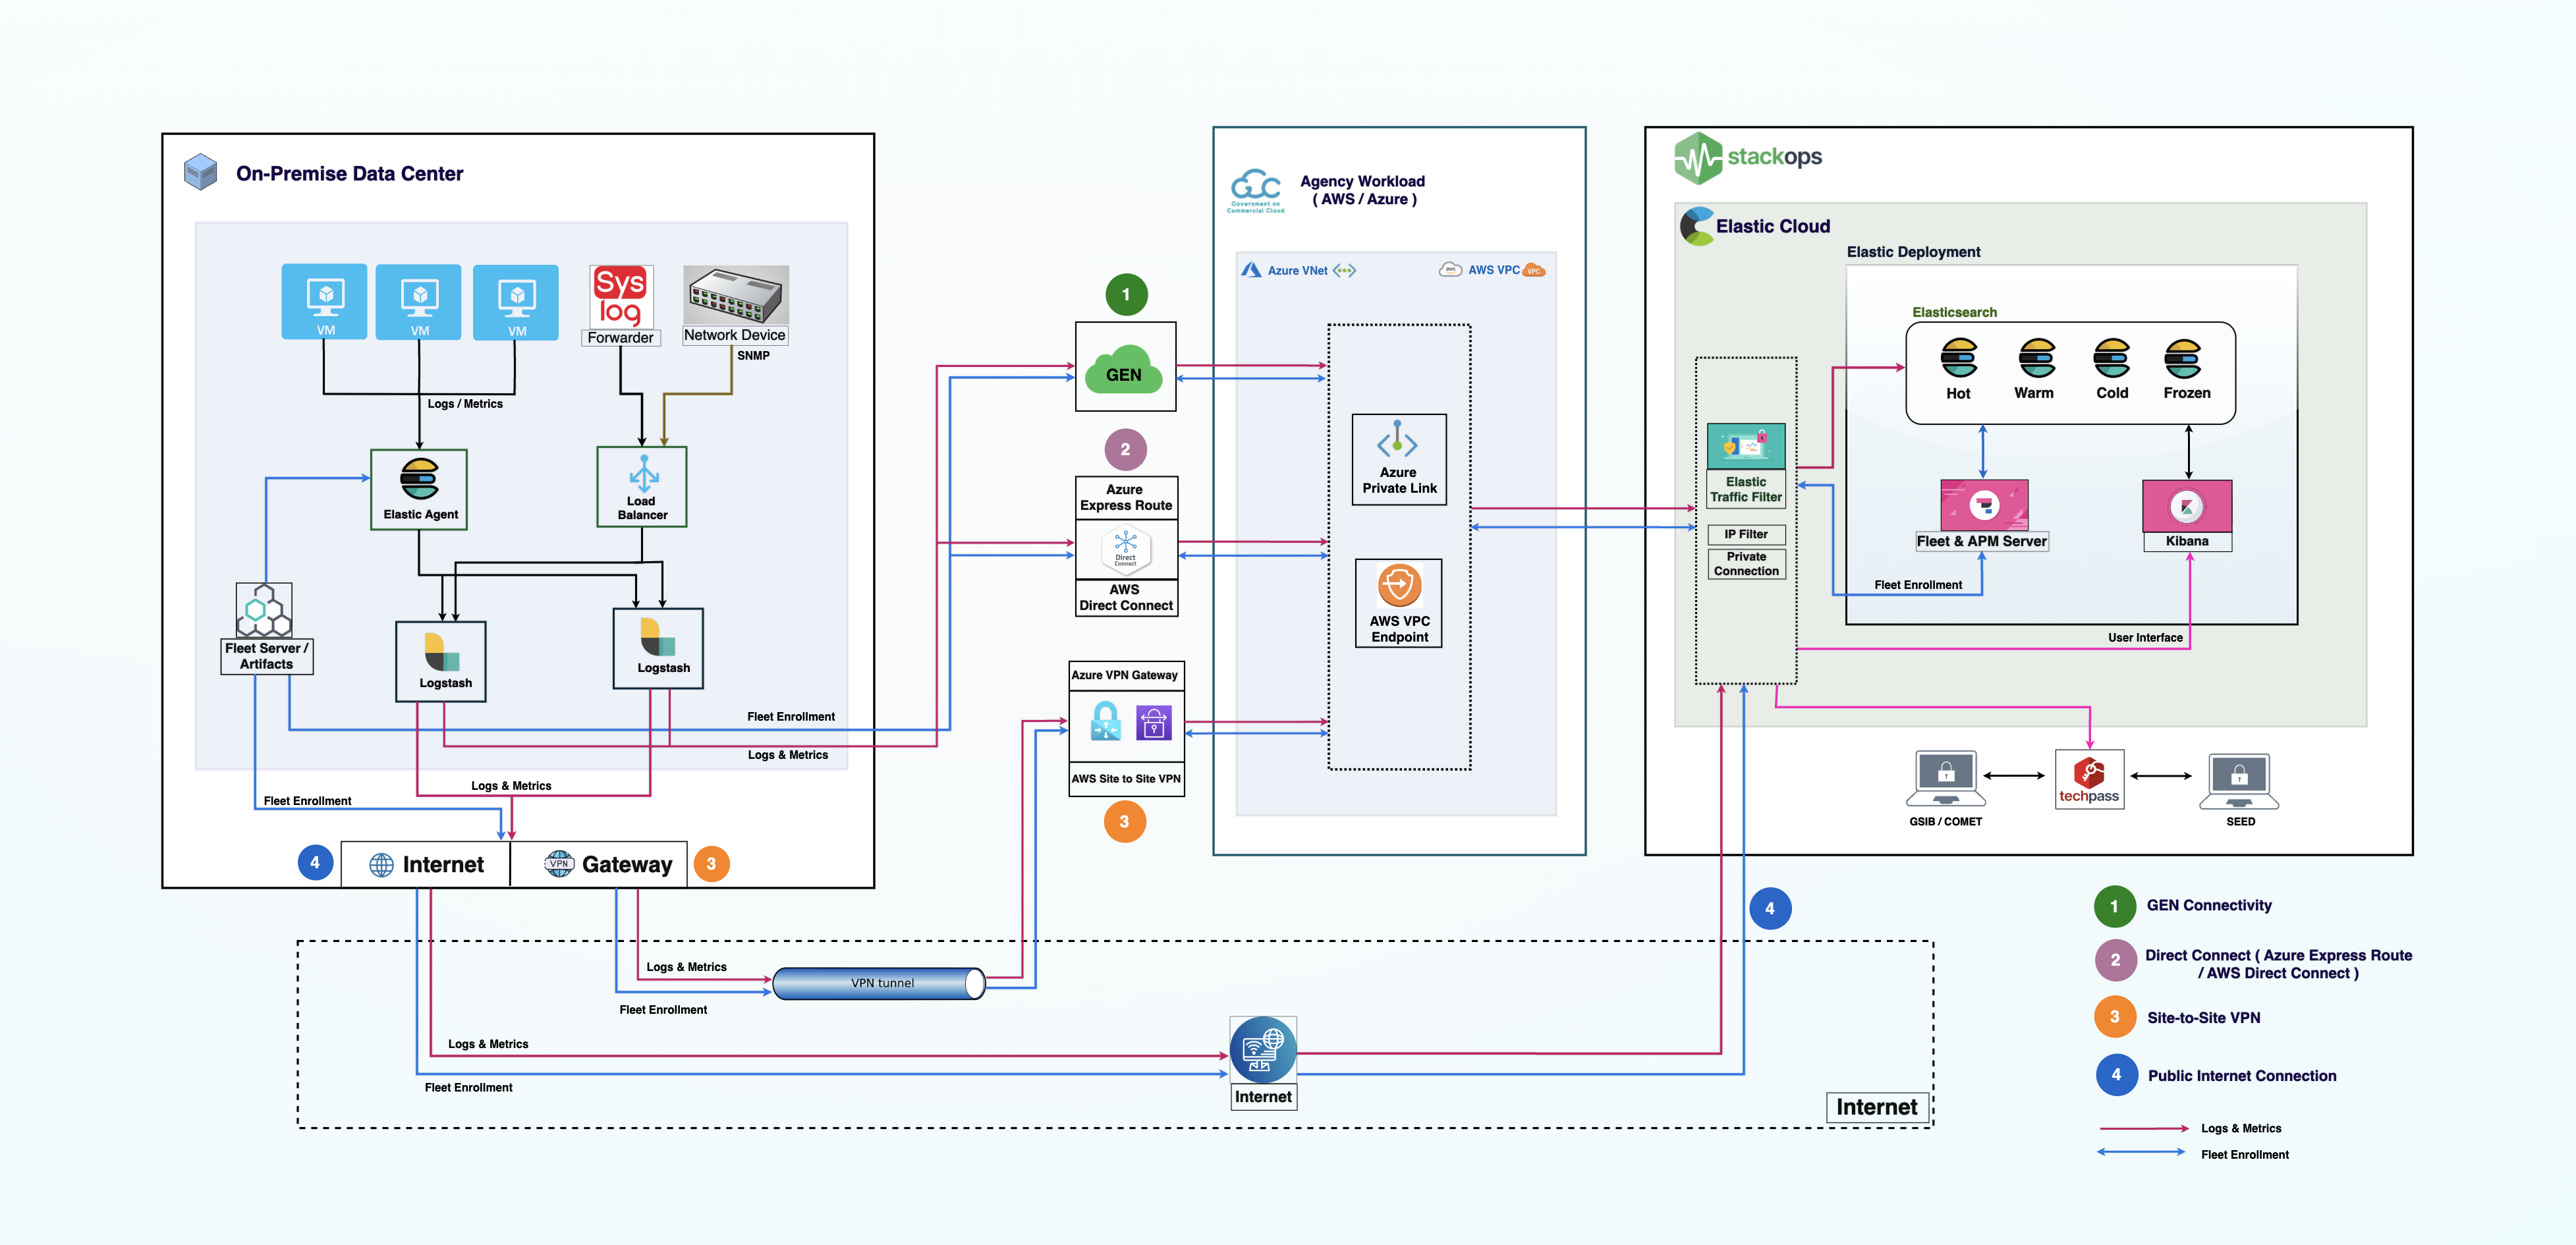Click the blue Internet globe icon in dashed box
This screenshot has height=1245, width=2576.
pyautogui.click(x=1262, y=1050)
